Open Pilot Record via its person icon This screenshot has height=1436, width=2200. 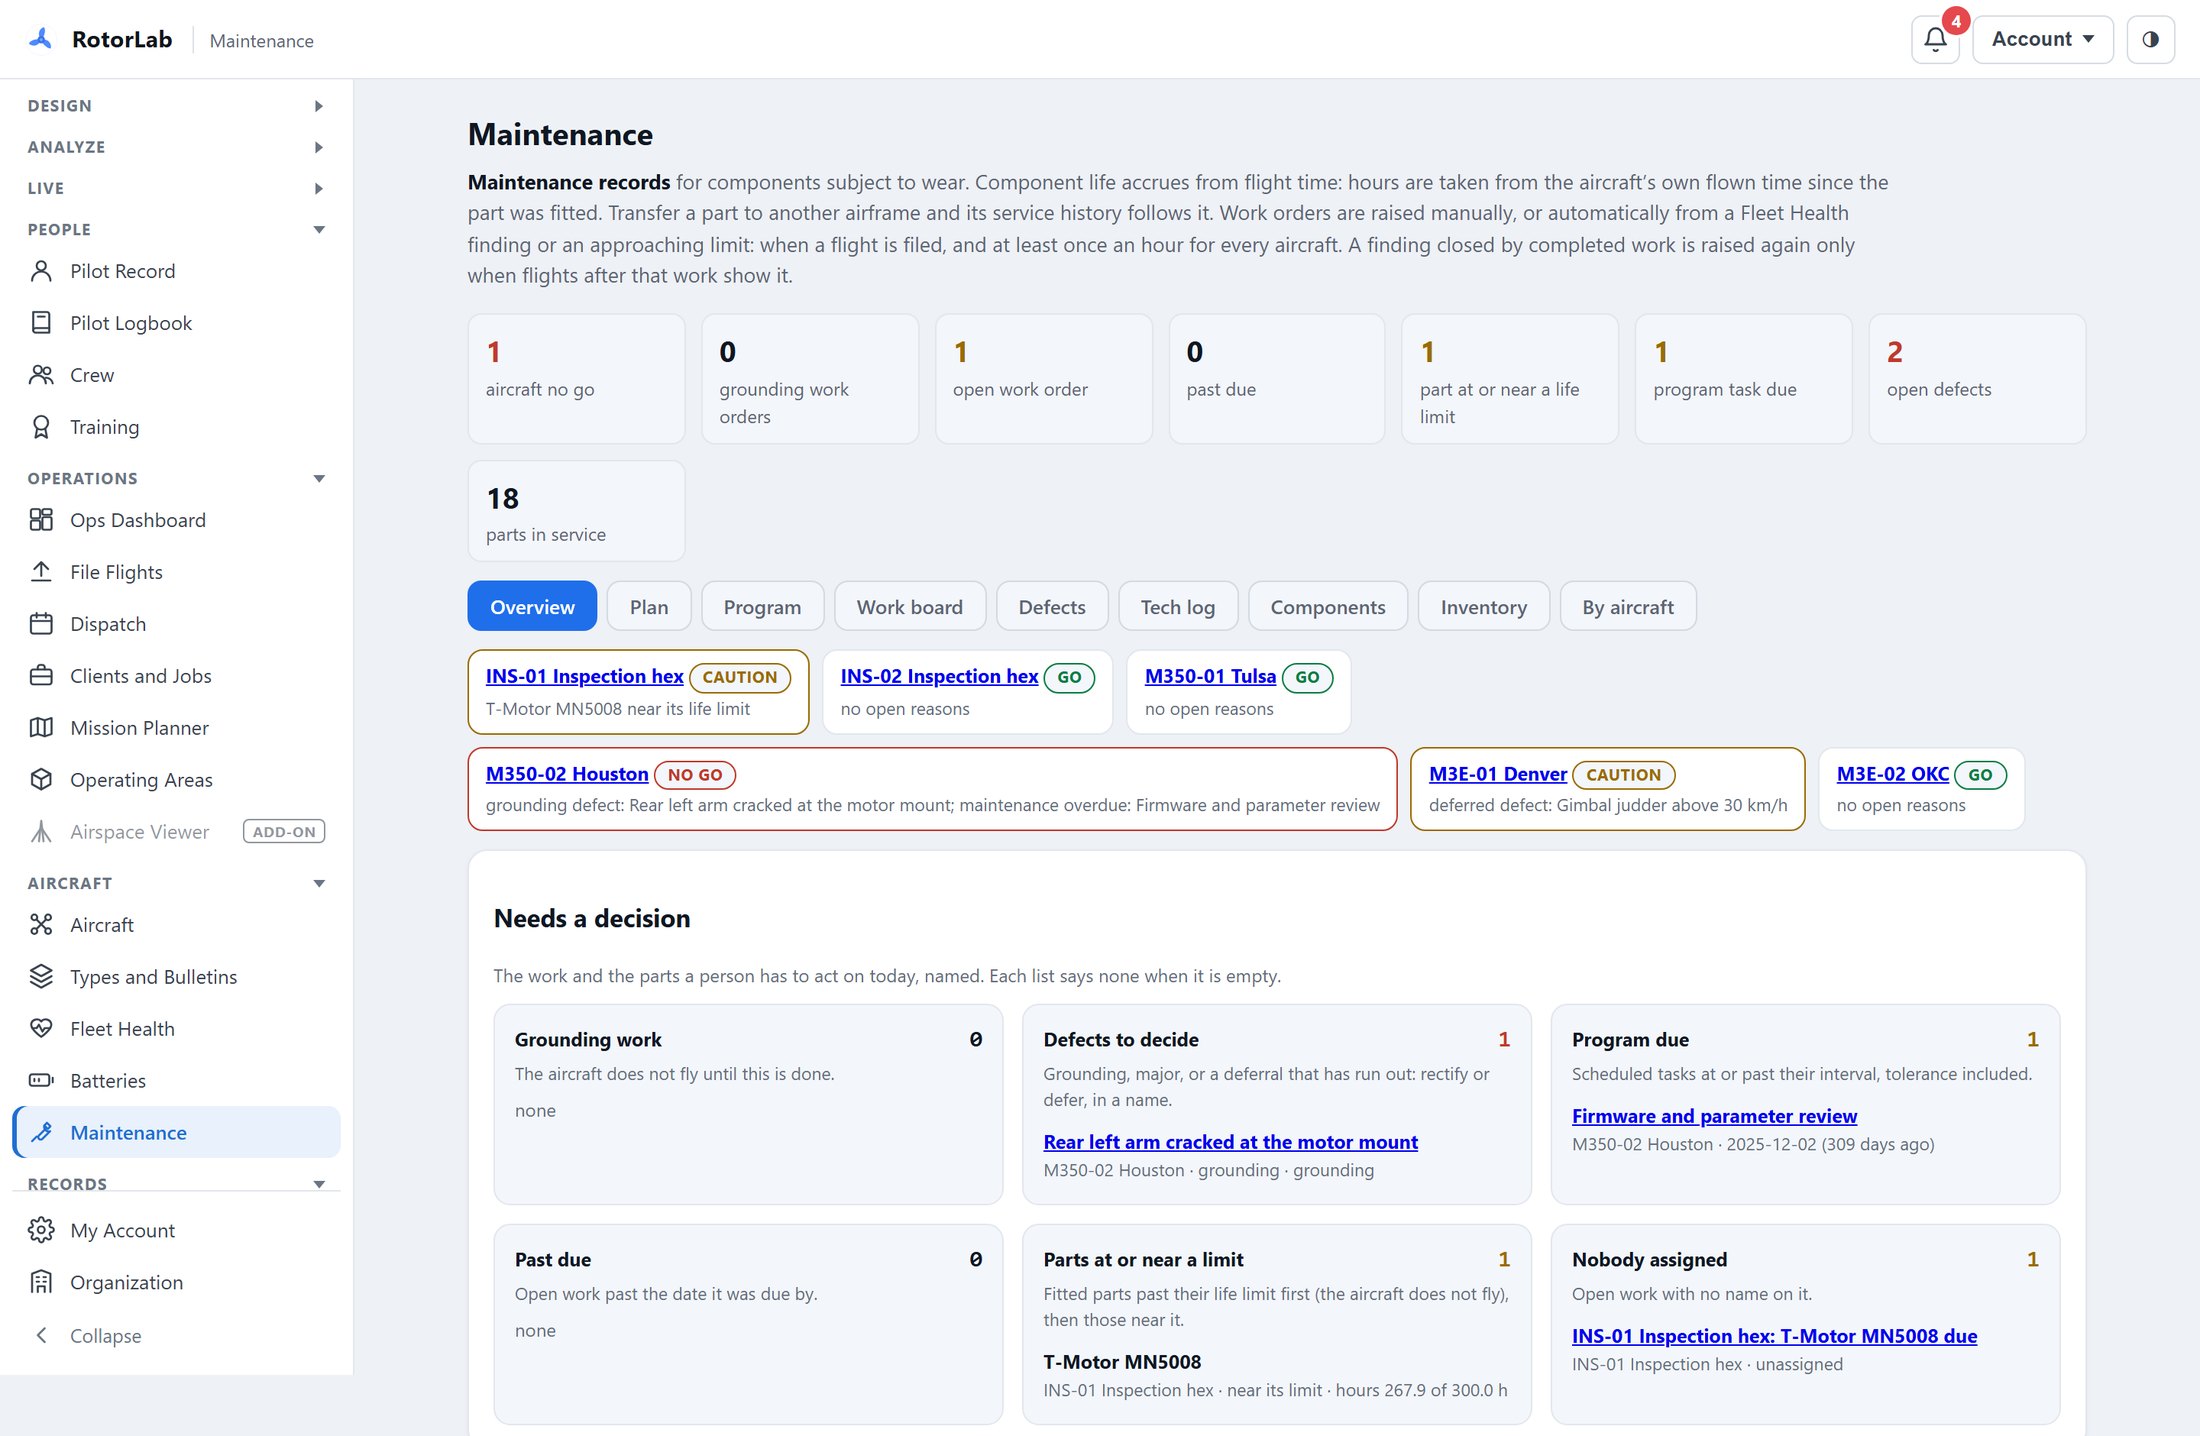(41, 271)
